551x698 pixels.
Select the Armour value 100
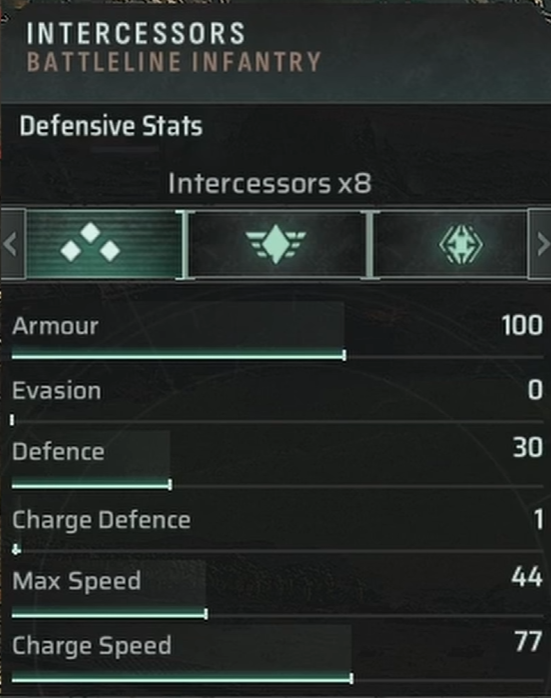tap(522, 325)
